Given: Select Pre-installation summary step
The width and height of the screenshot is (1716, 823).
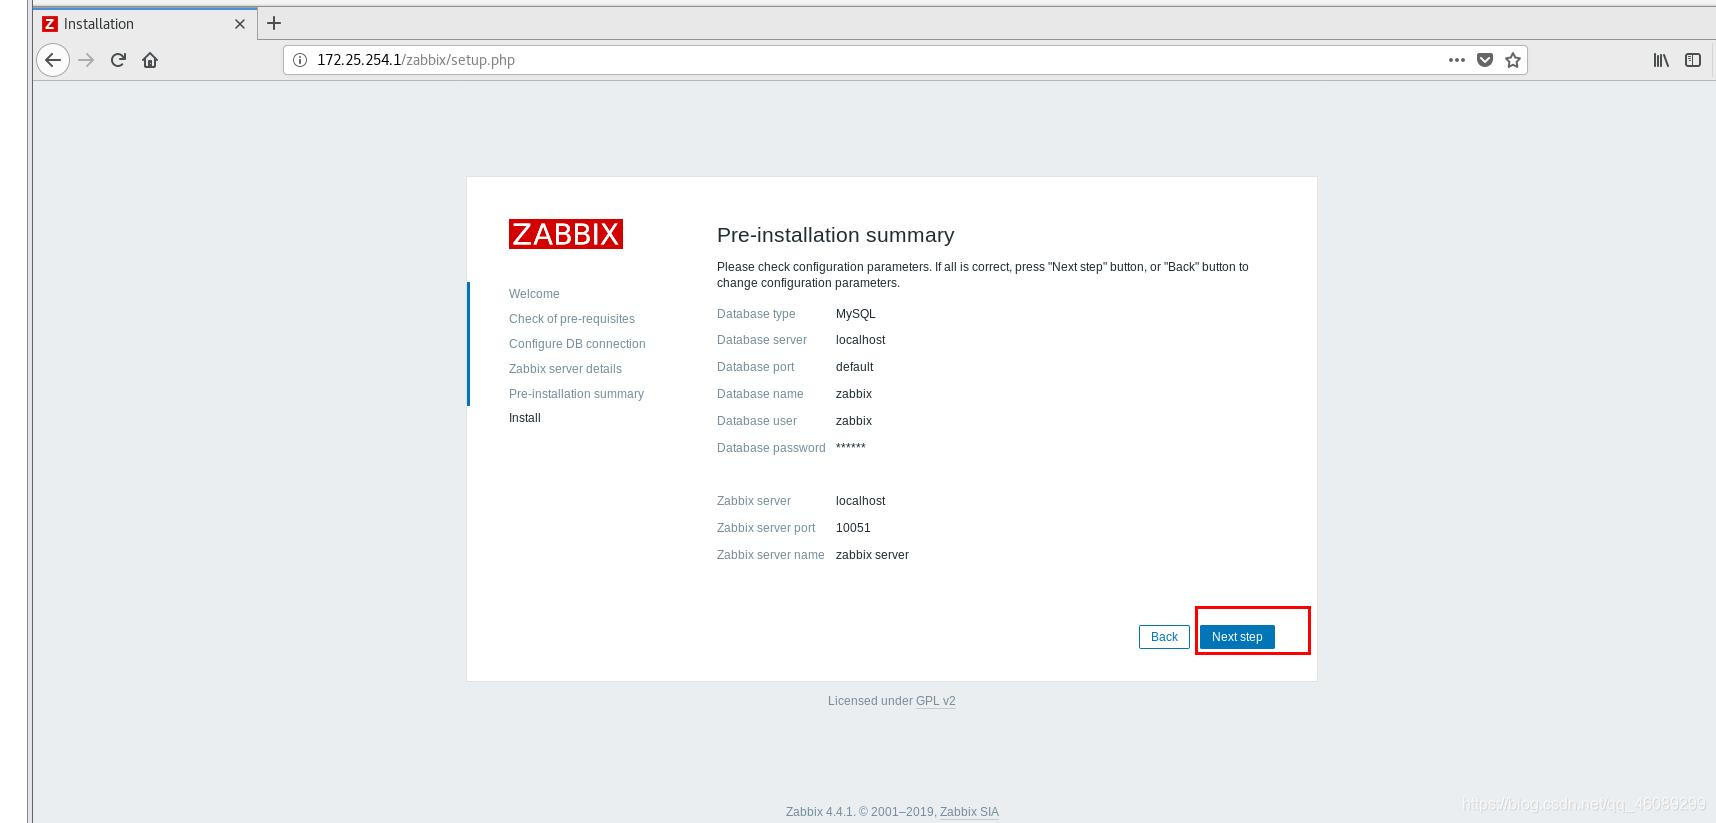Looking at the screenshot, I should pyautogui.click(x=576, y=394).
